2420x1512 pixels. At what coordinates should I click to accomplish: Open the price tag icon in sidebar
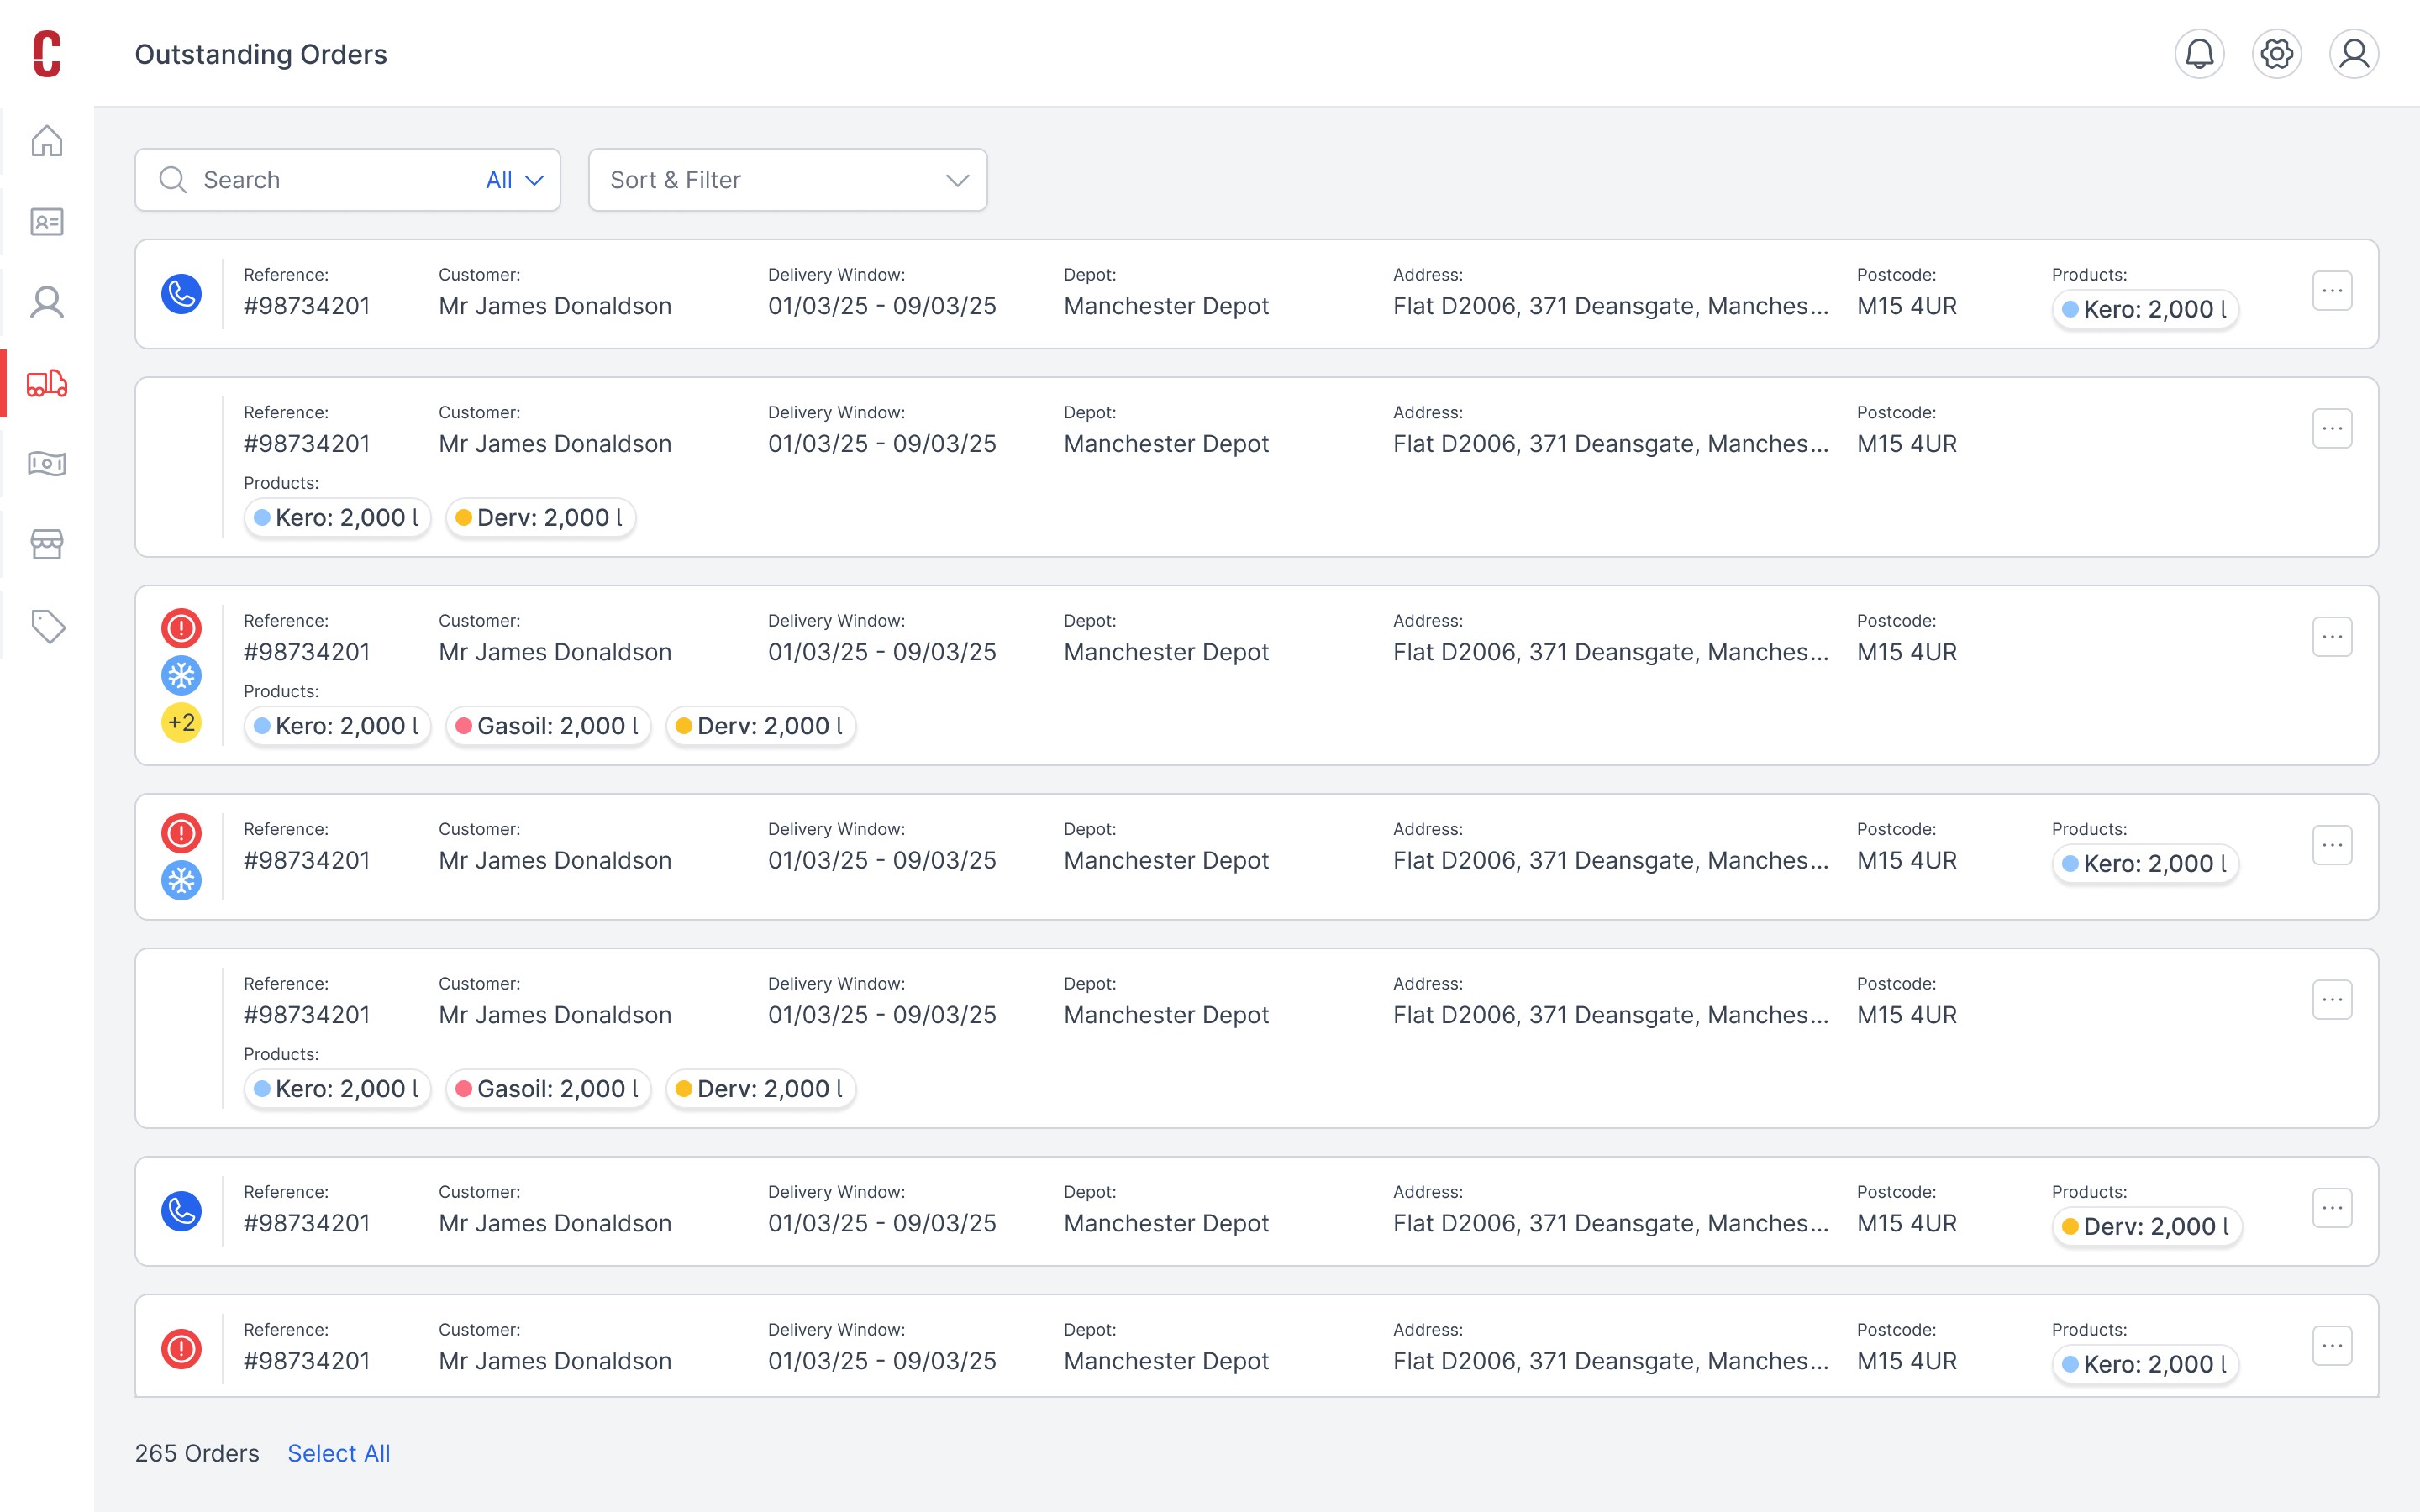point(47,626)
